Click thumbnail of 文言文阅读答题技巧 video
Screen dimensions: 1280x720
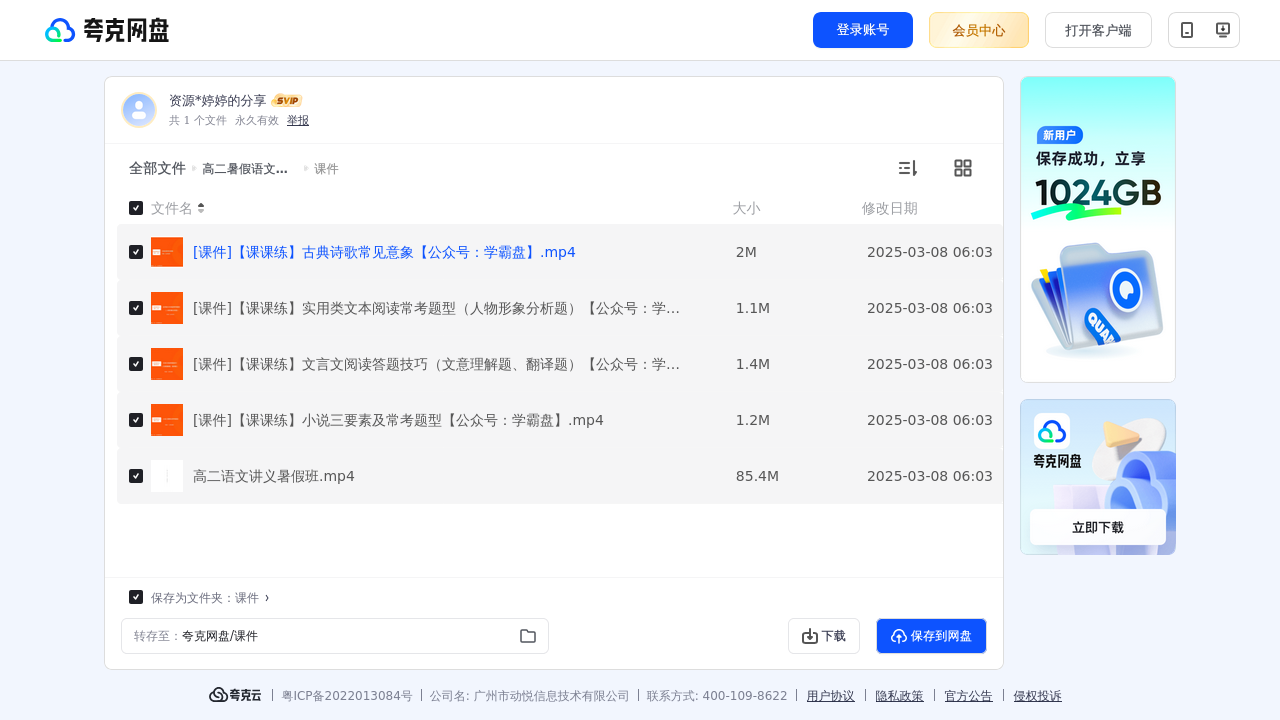(167, 364)
